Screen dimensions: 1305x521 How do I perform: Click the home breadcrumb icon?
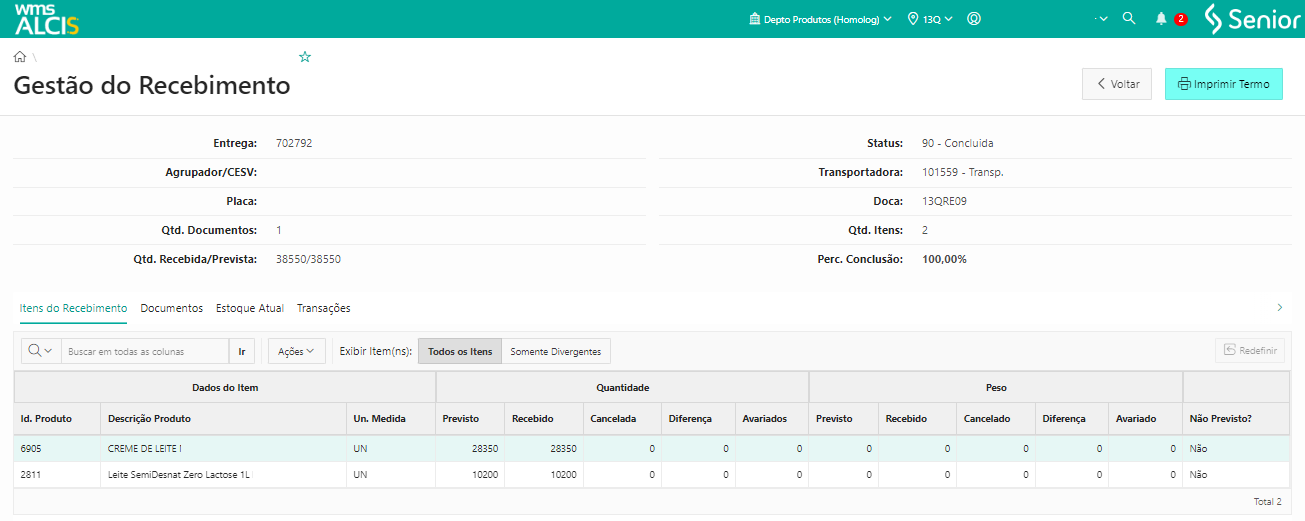[x=20, y=57]
